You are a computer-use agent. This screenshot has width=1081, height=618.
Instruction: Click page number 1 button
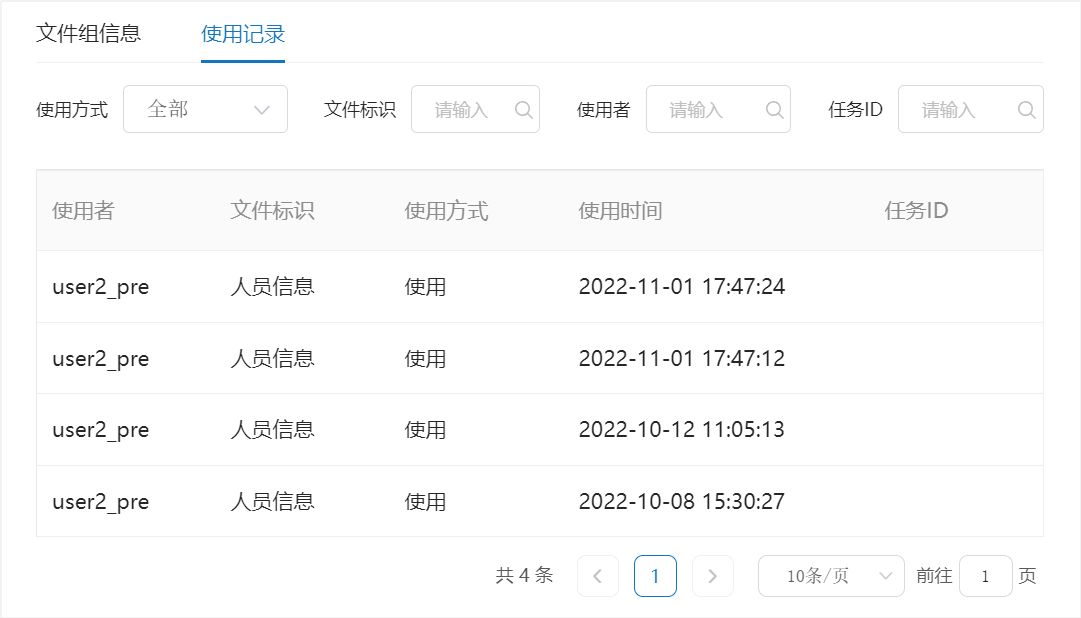coord(655,576)
